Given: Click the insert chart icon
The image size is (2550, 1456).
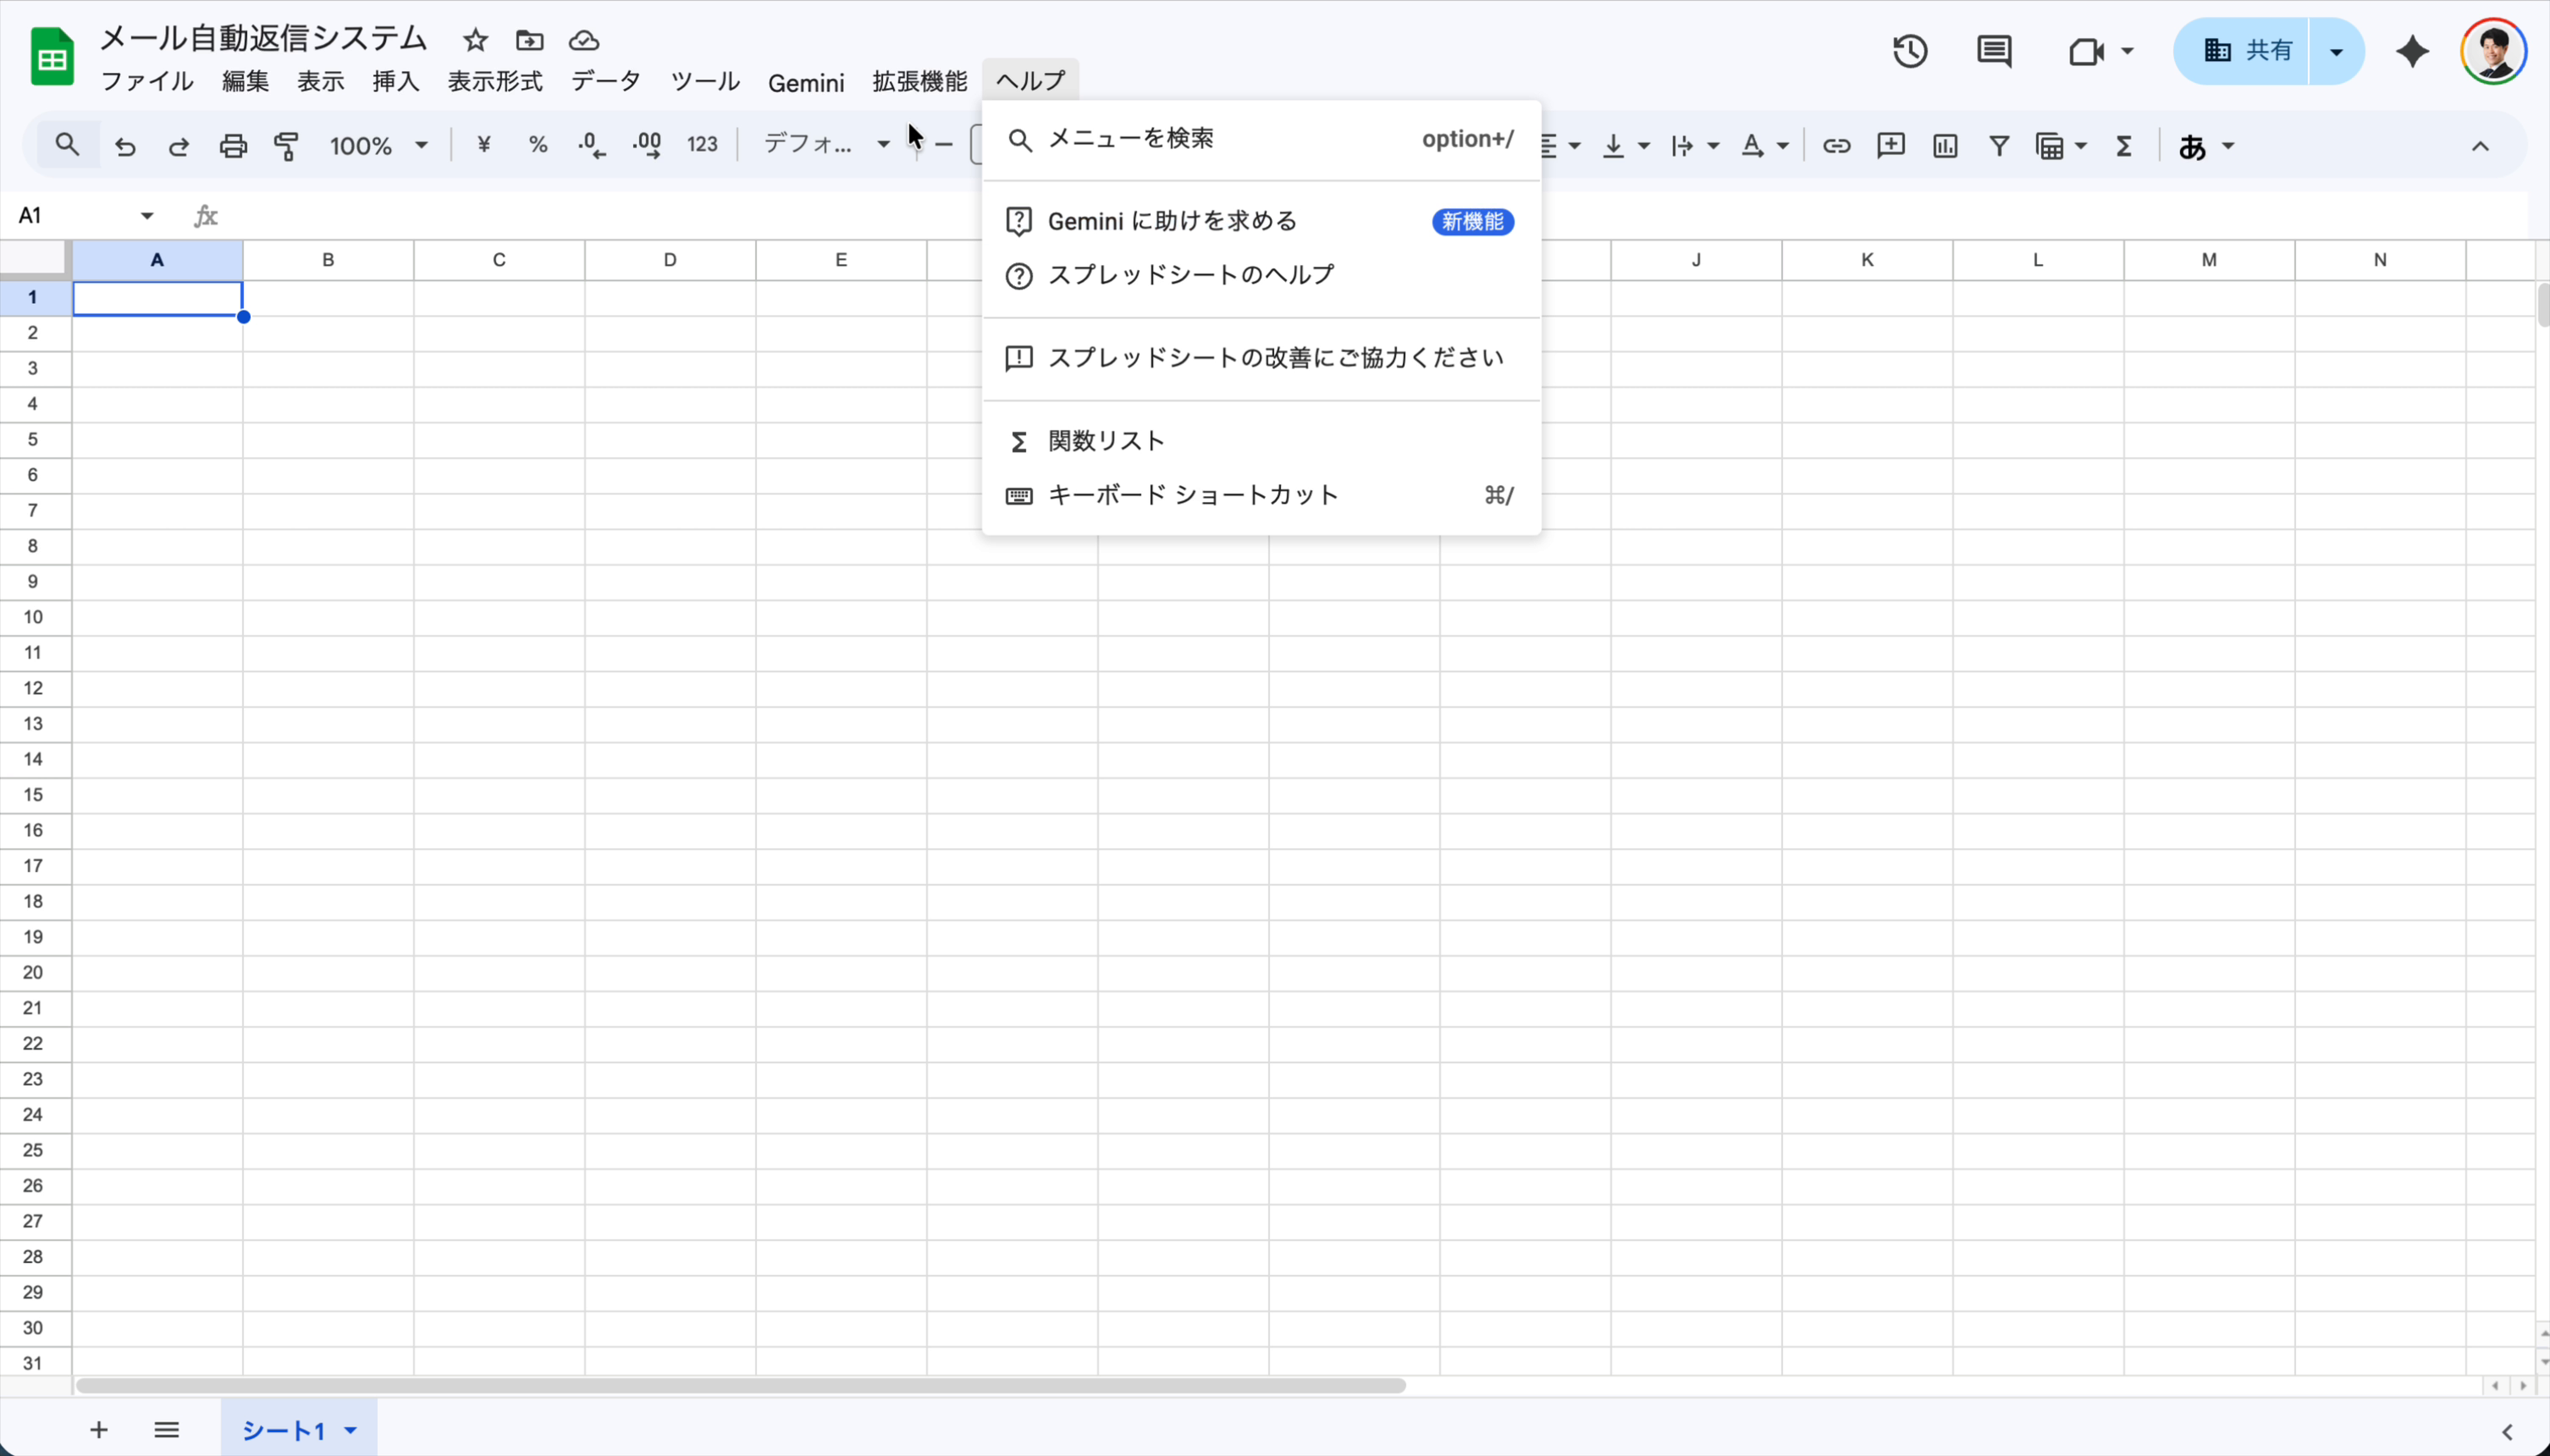Looking at the screenshot, I should (1945, 146).
